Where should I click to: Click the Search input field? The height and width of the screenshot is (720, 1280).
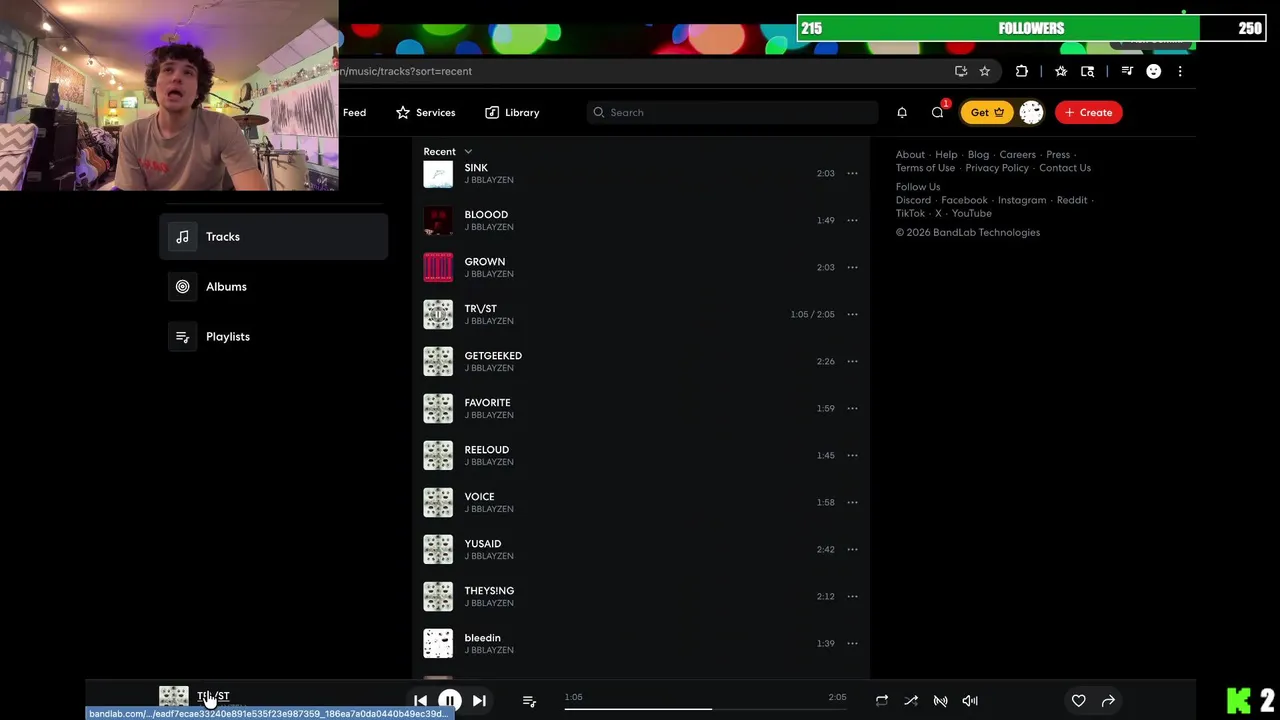(732, 113)
